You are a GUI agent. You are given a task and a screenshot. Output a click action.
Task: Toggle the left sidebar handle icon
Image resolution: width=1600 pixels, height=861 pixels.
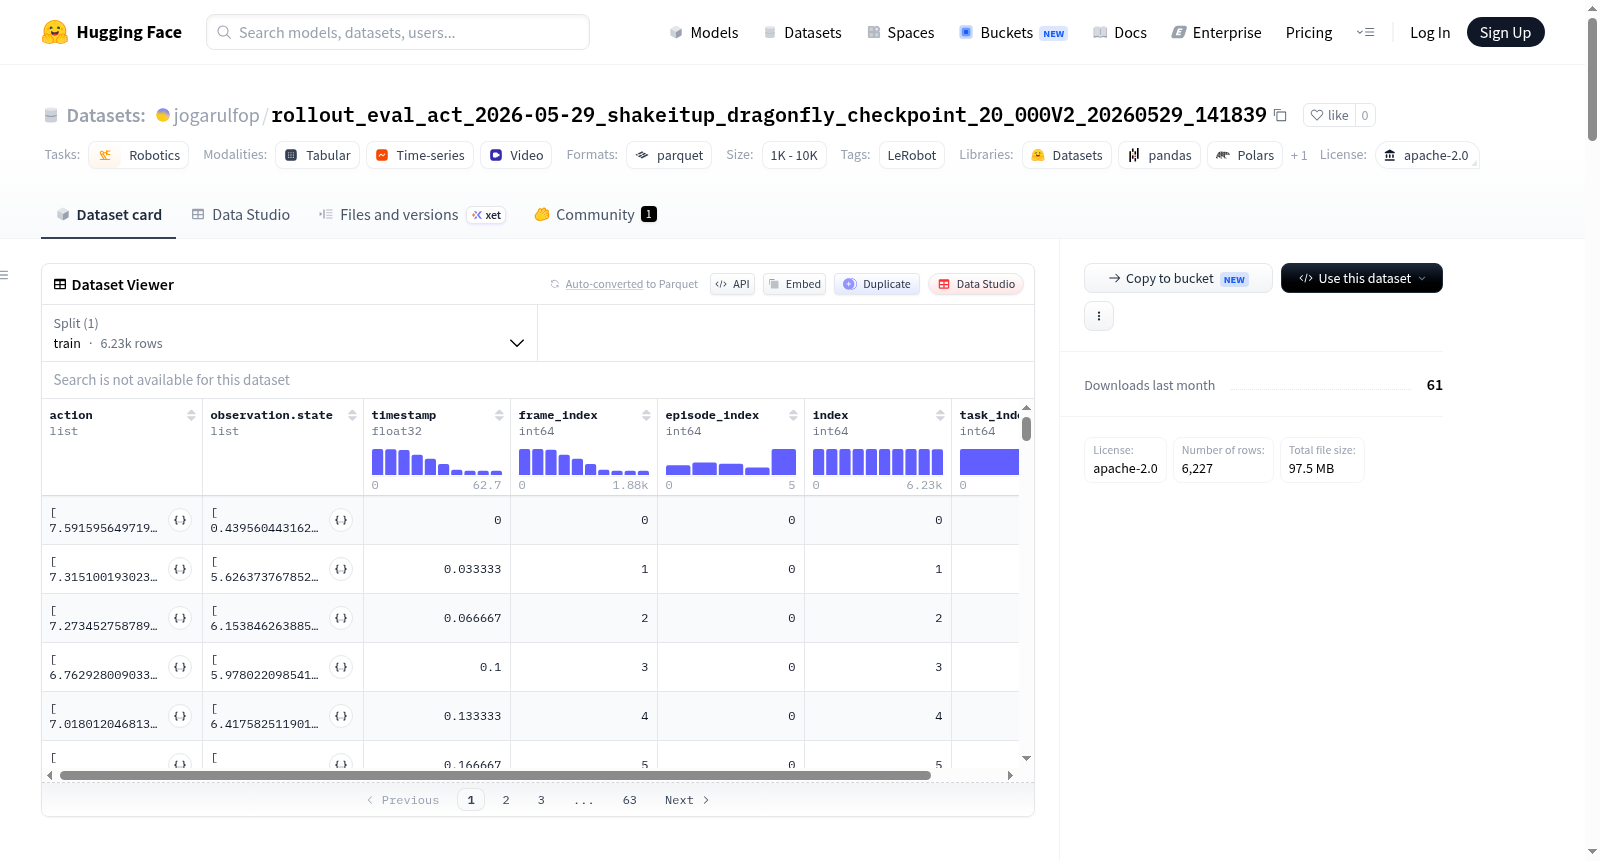click(x=4, y=275)
